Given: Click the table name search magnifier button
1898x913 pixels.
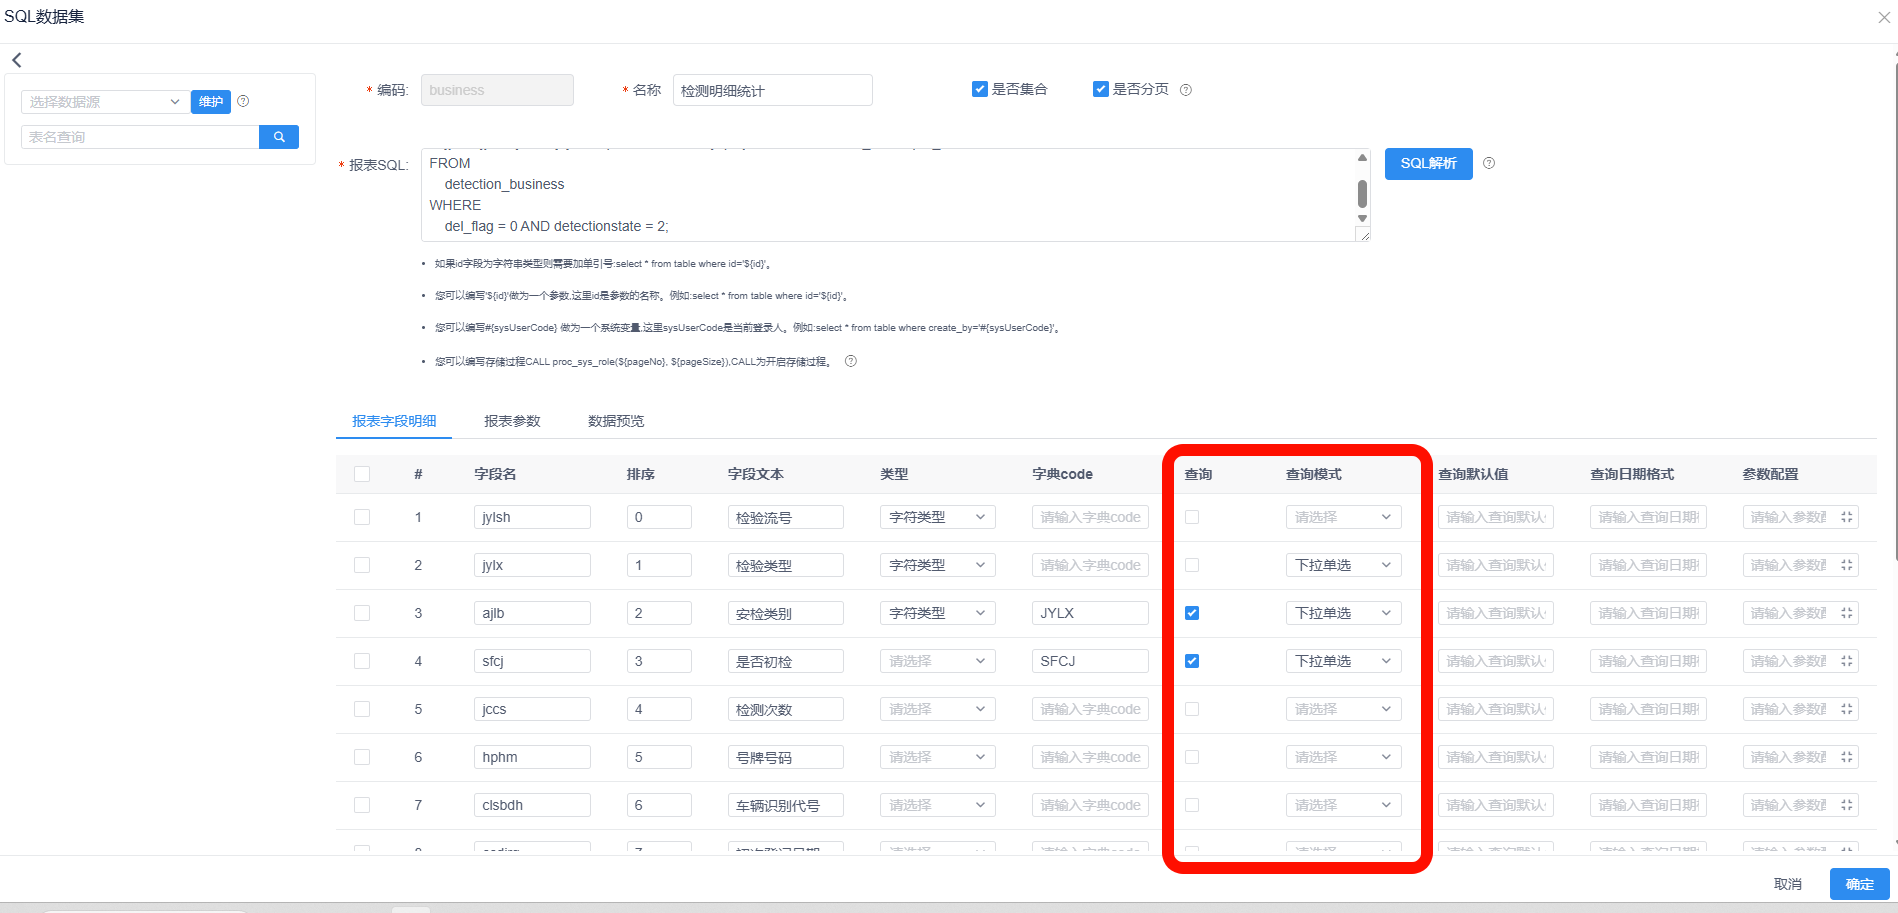Looking at the screenshot, I should tap(279, 137).
